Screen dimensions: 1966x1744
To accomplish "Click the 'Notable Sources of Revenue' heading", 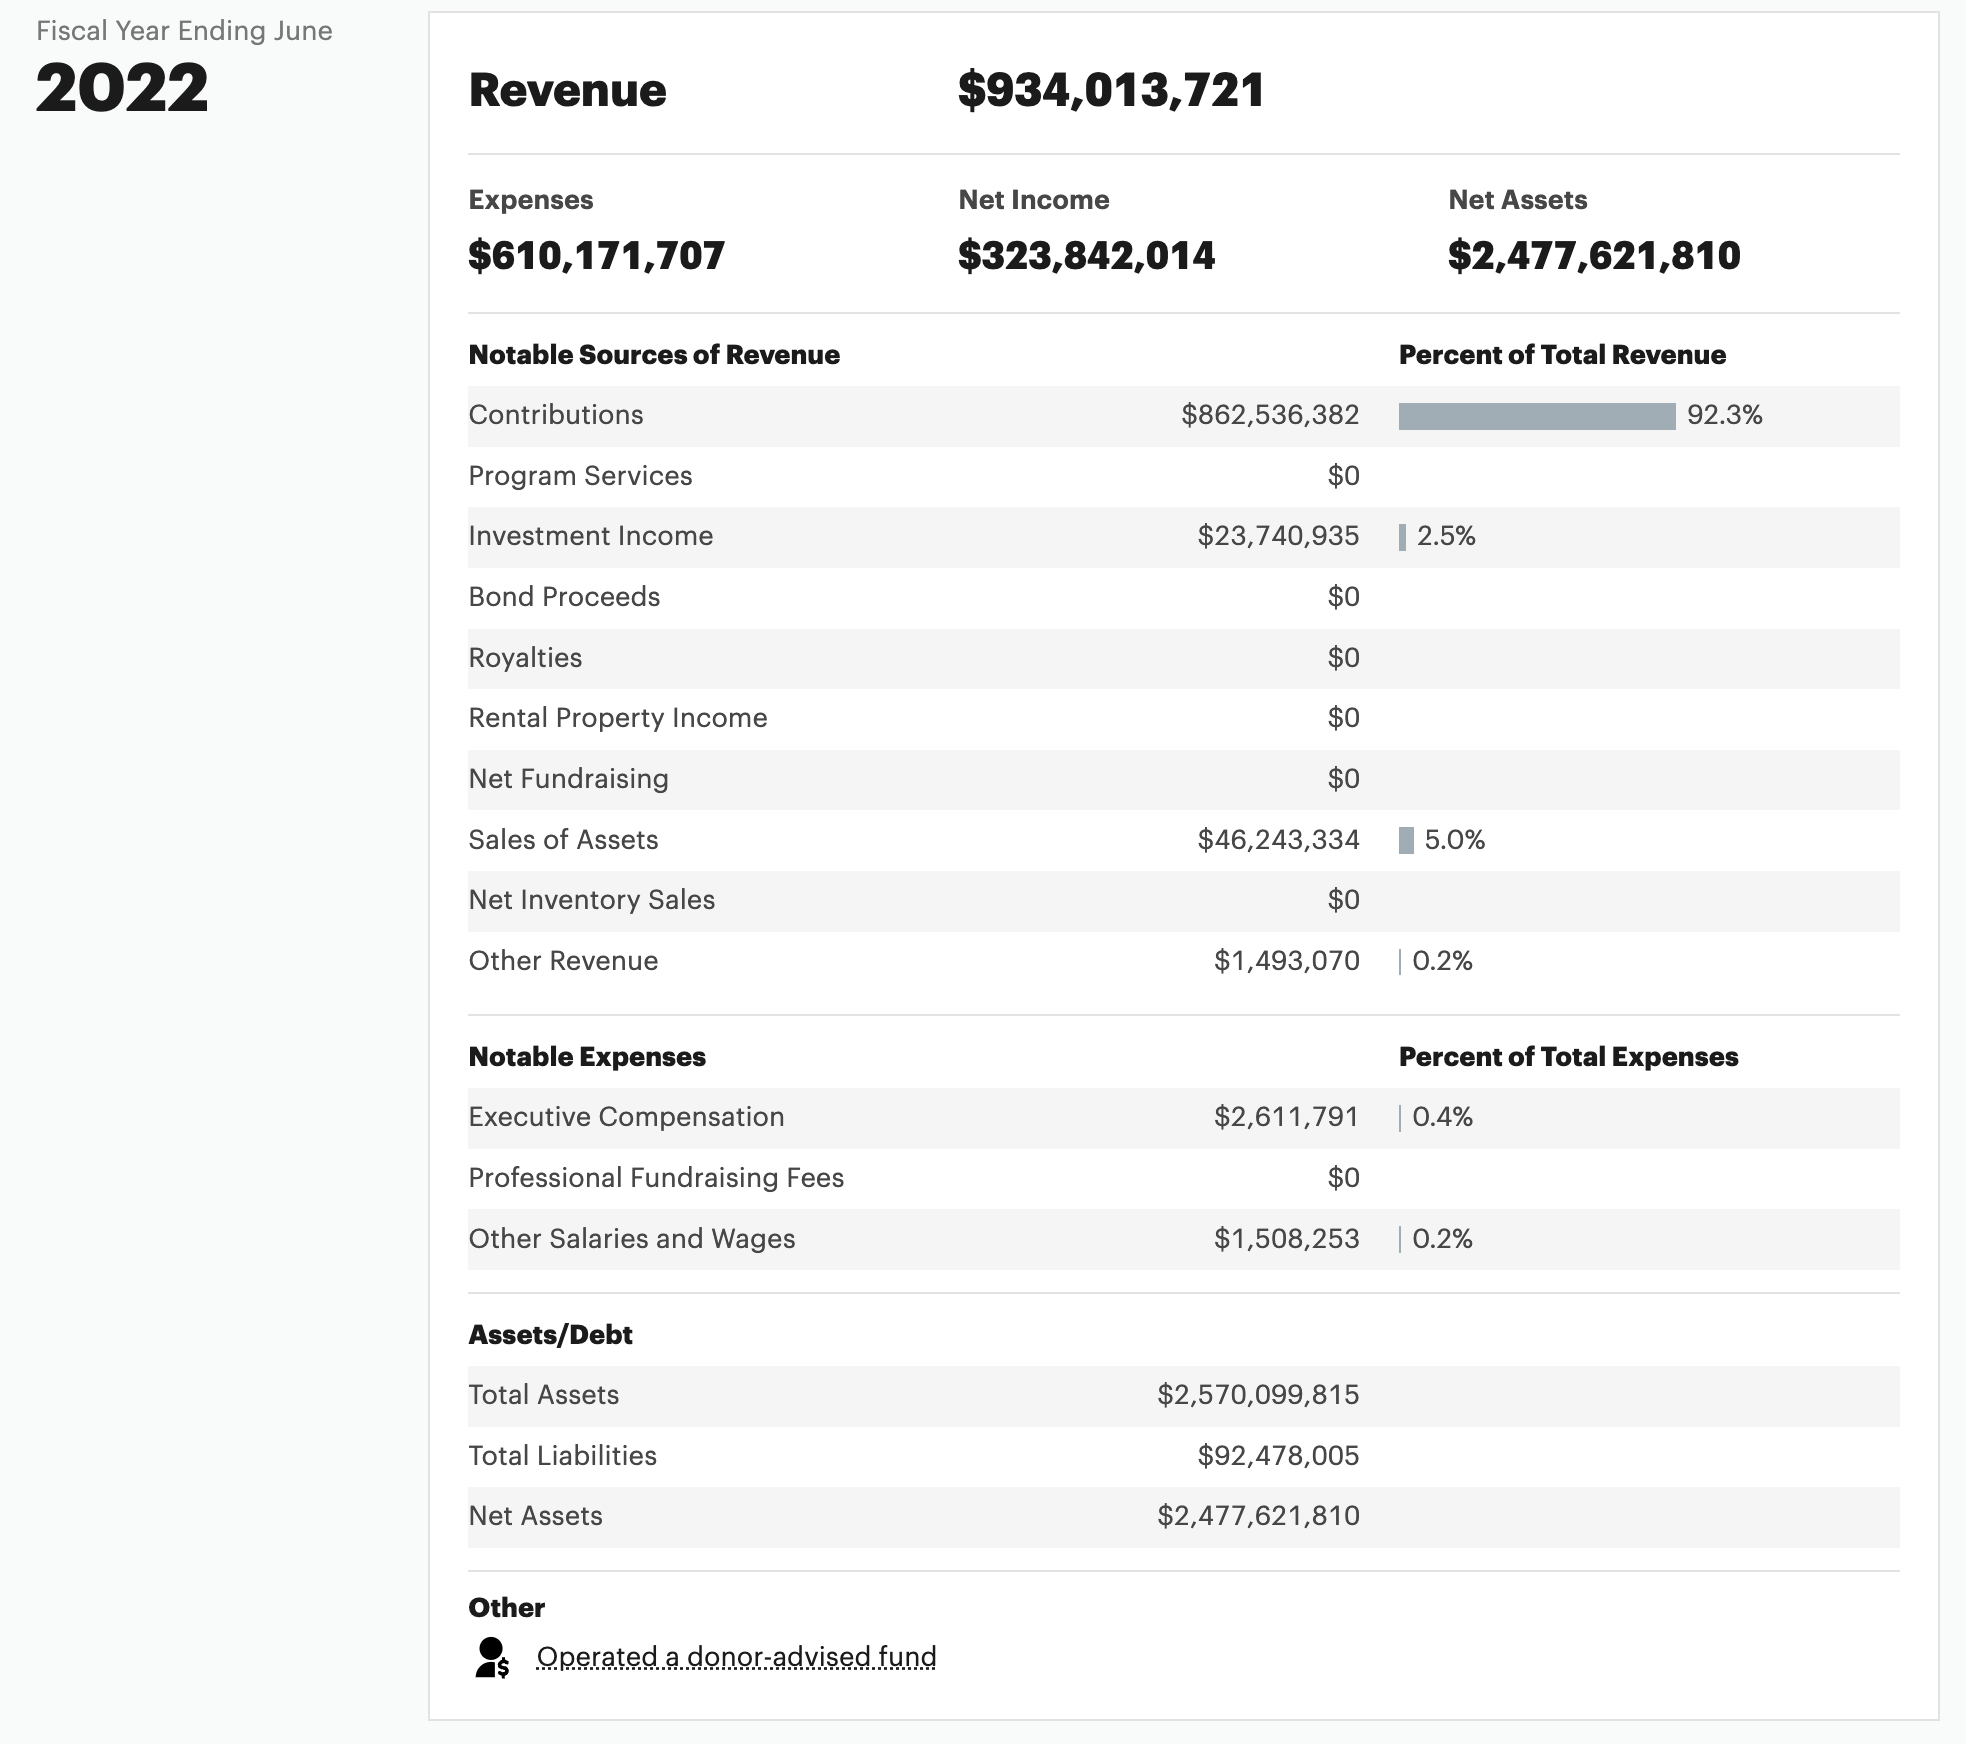I will (x=654, y=355).
